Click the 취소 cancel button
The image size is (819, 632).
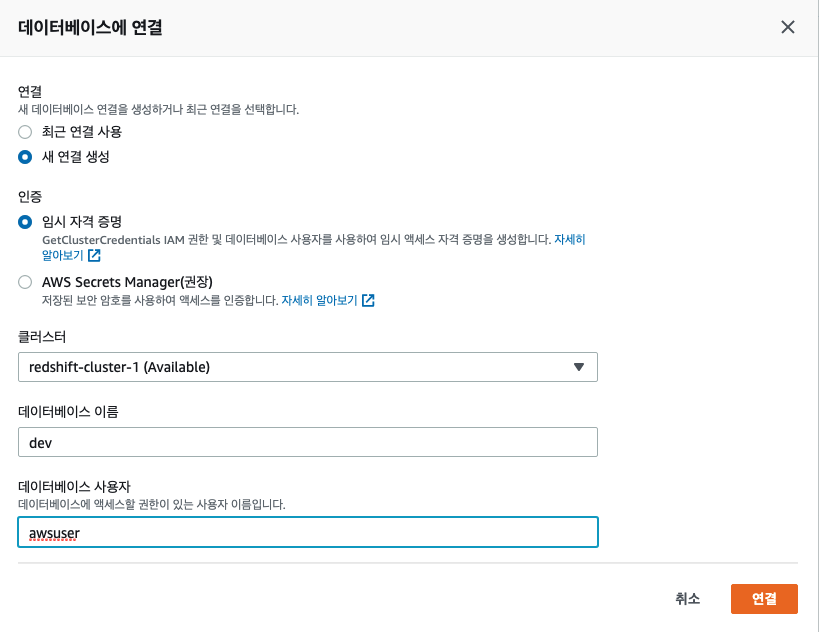pyautogui.click(x=687, y=599)
